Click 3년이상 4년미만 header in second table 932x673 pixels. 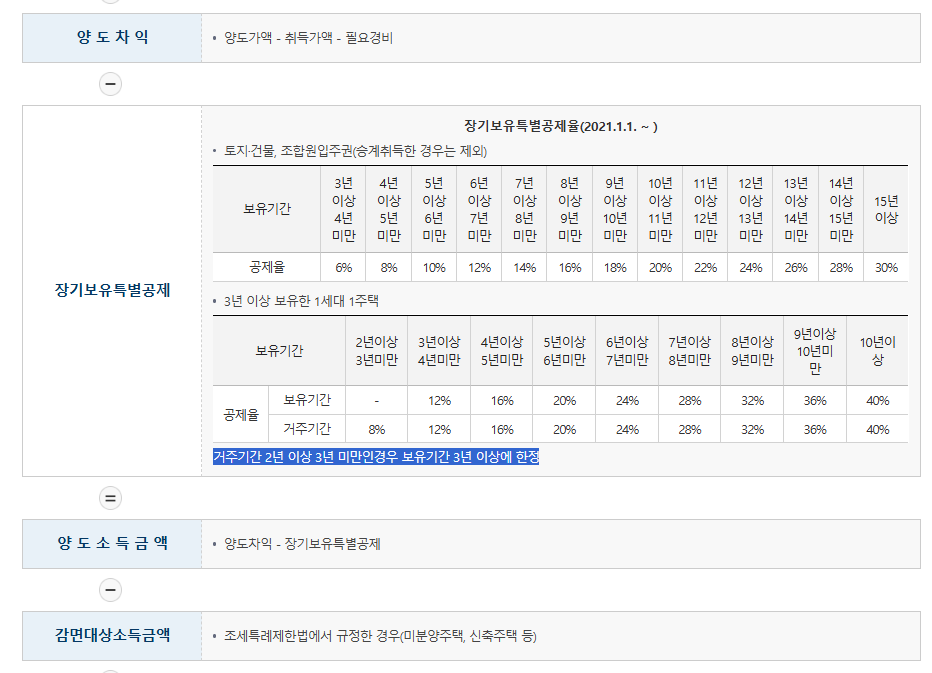(439, 351)
